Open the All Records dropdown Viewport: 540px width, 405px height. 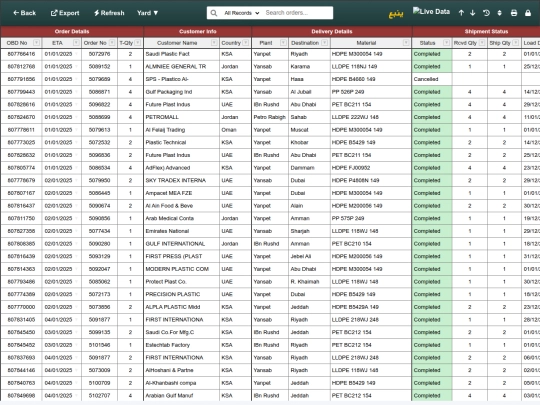(241, 13)
